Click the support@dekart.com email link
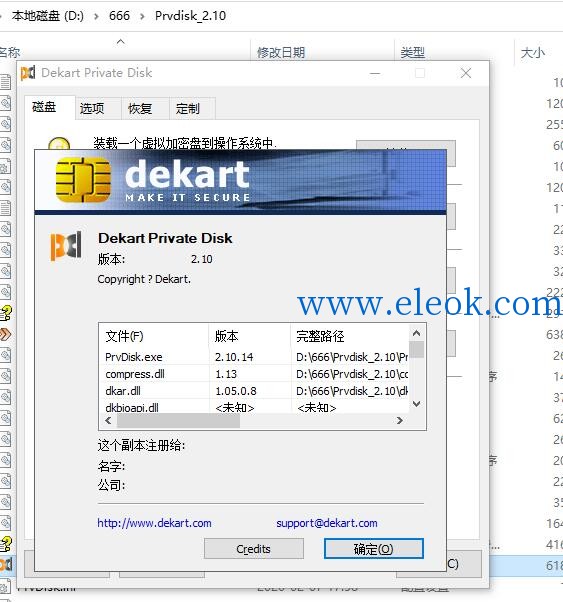Image resolution: width=563 pixels, height=602 pixels. point(327,523)
